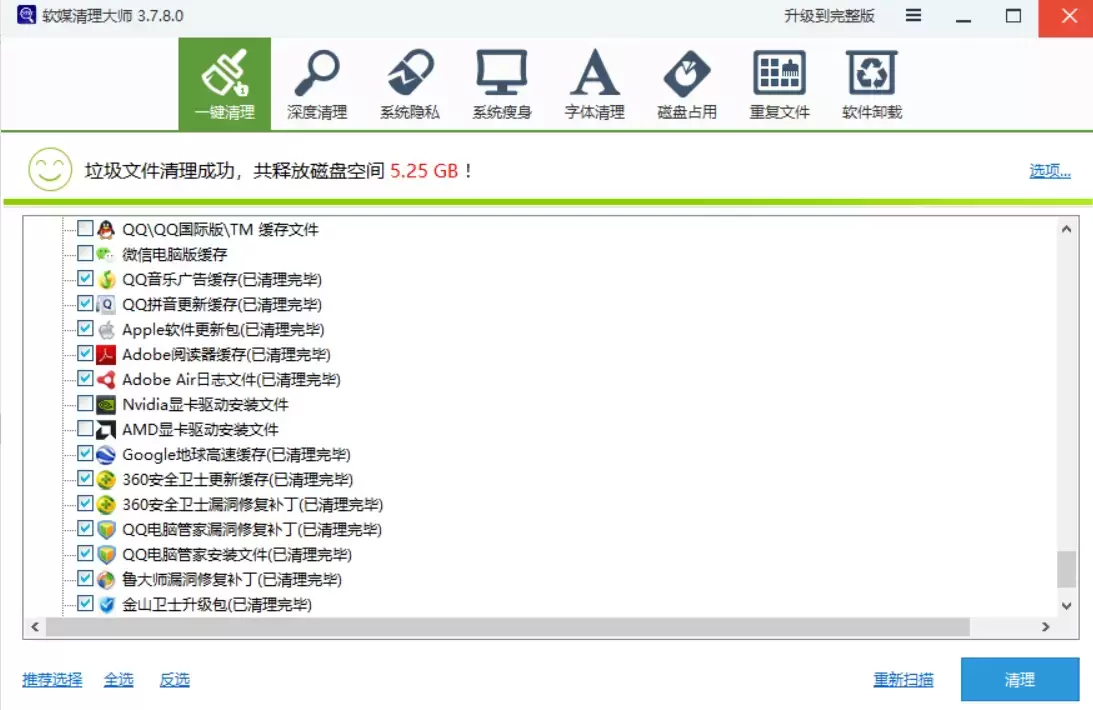The image size is (1093, 710).
Task: Click the horizontal scrollbar thumb
Action: click(507, 627)
